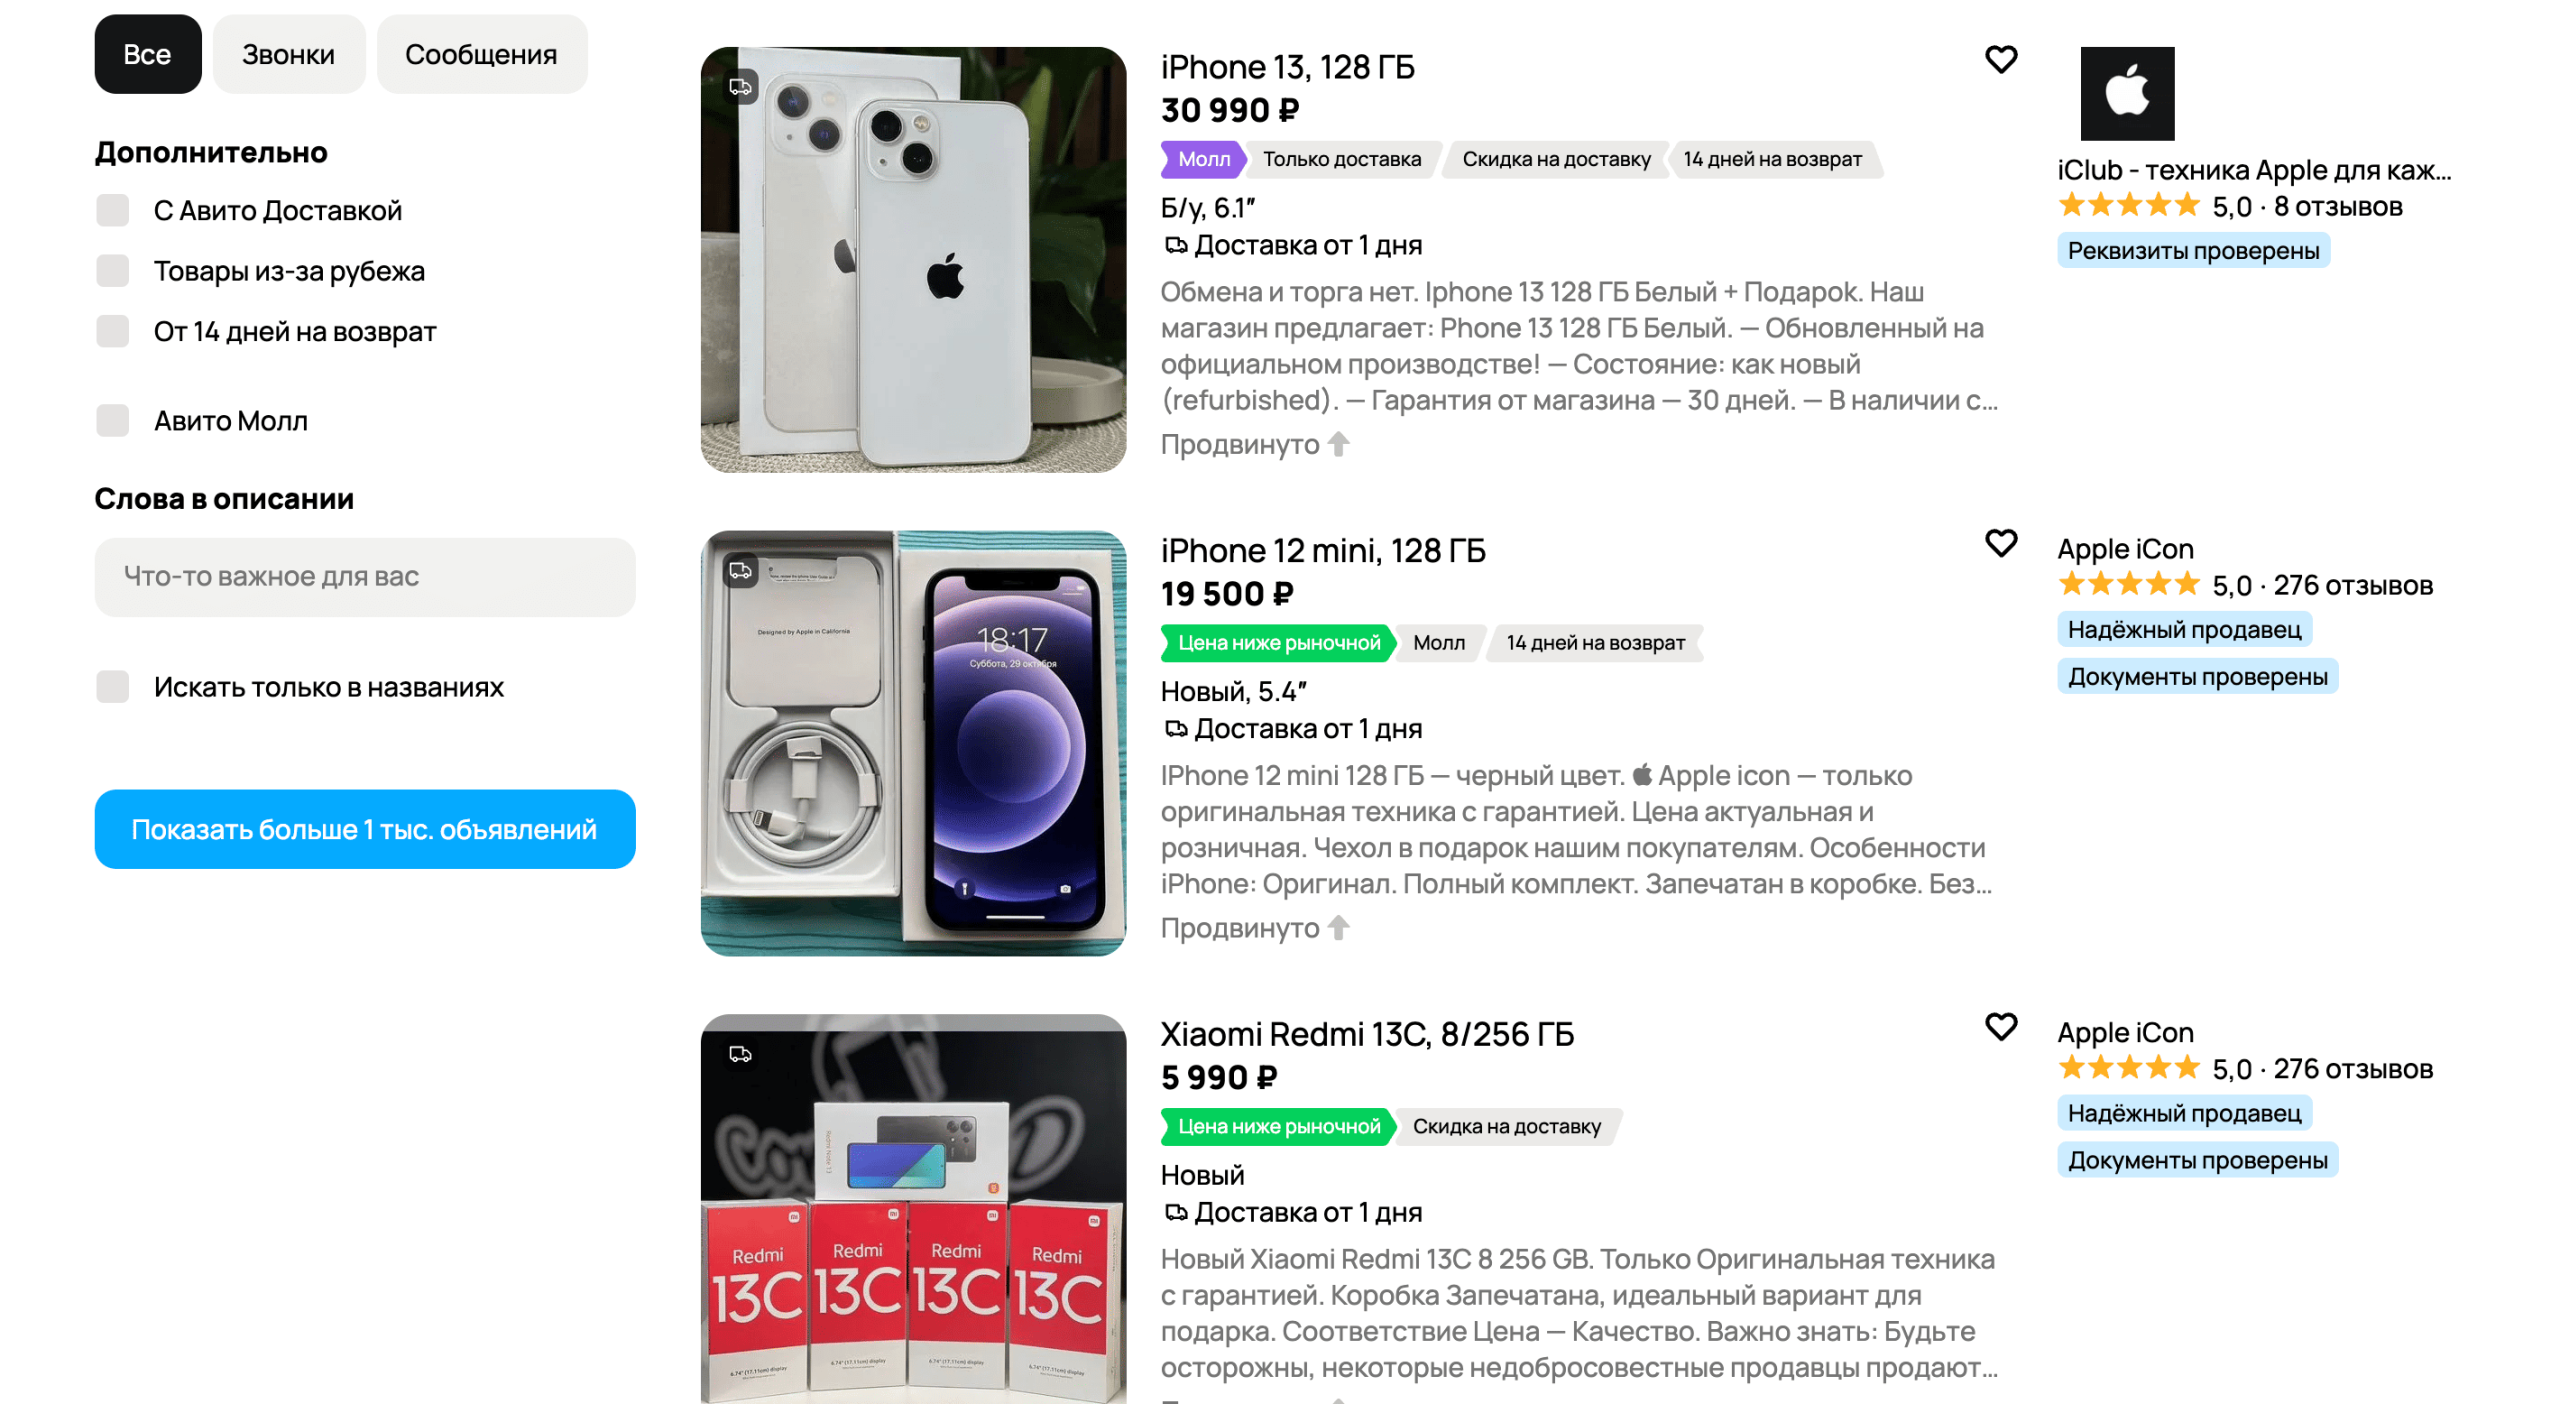Open the iPhone 12 mini, 128 ГБ listing title
The height and width of the screenshot is (1404, 2560).
1322,550
